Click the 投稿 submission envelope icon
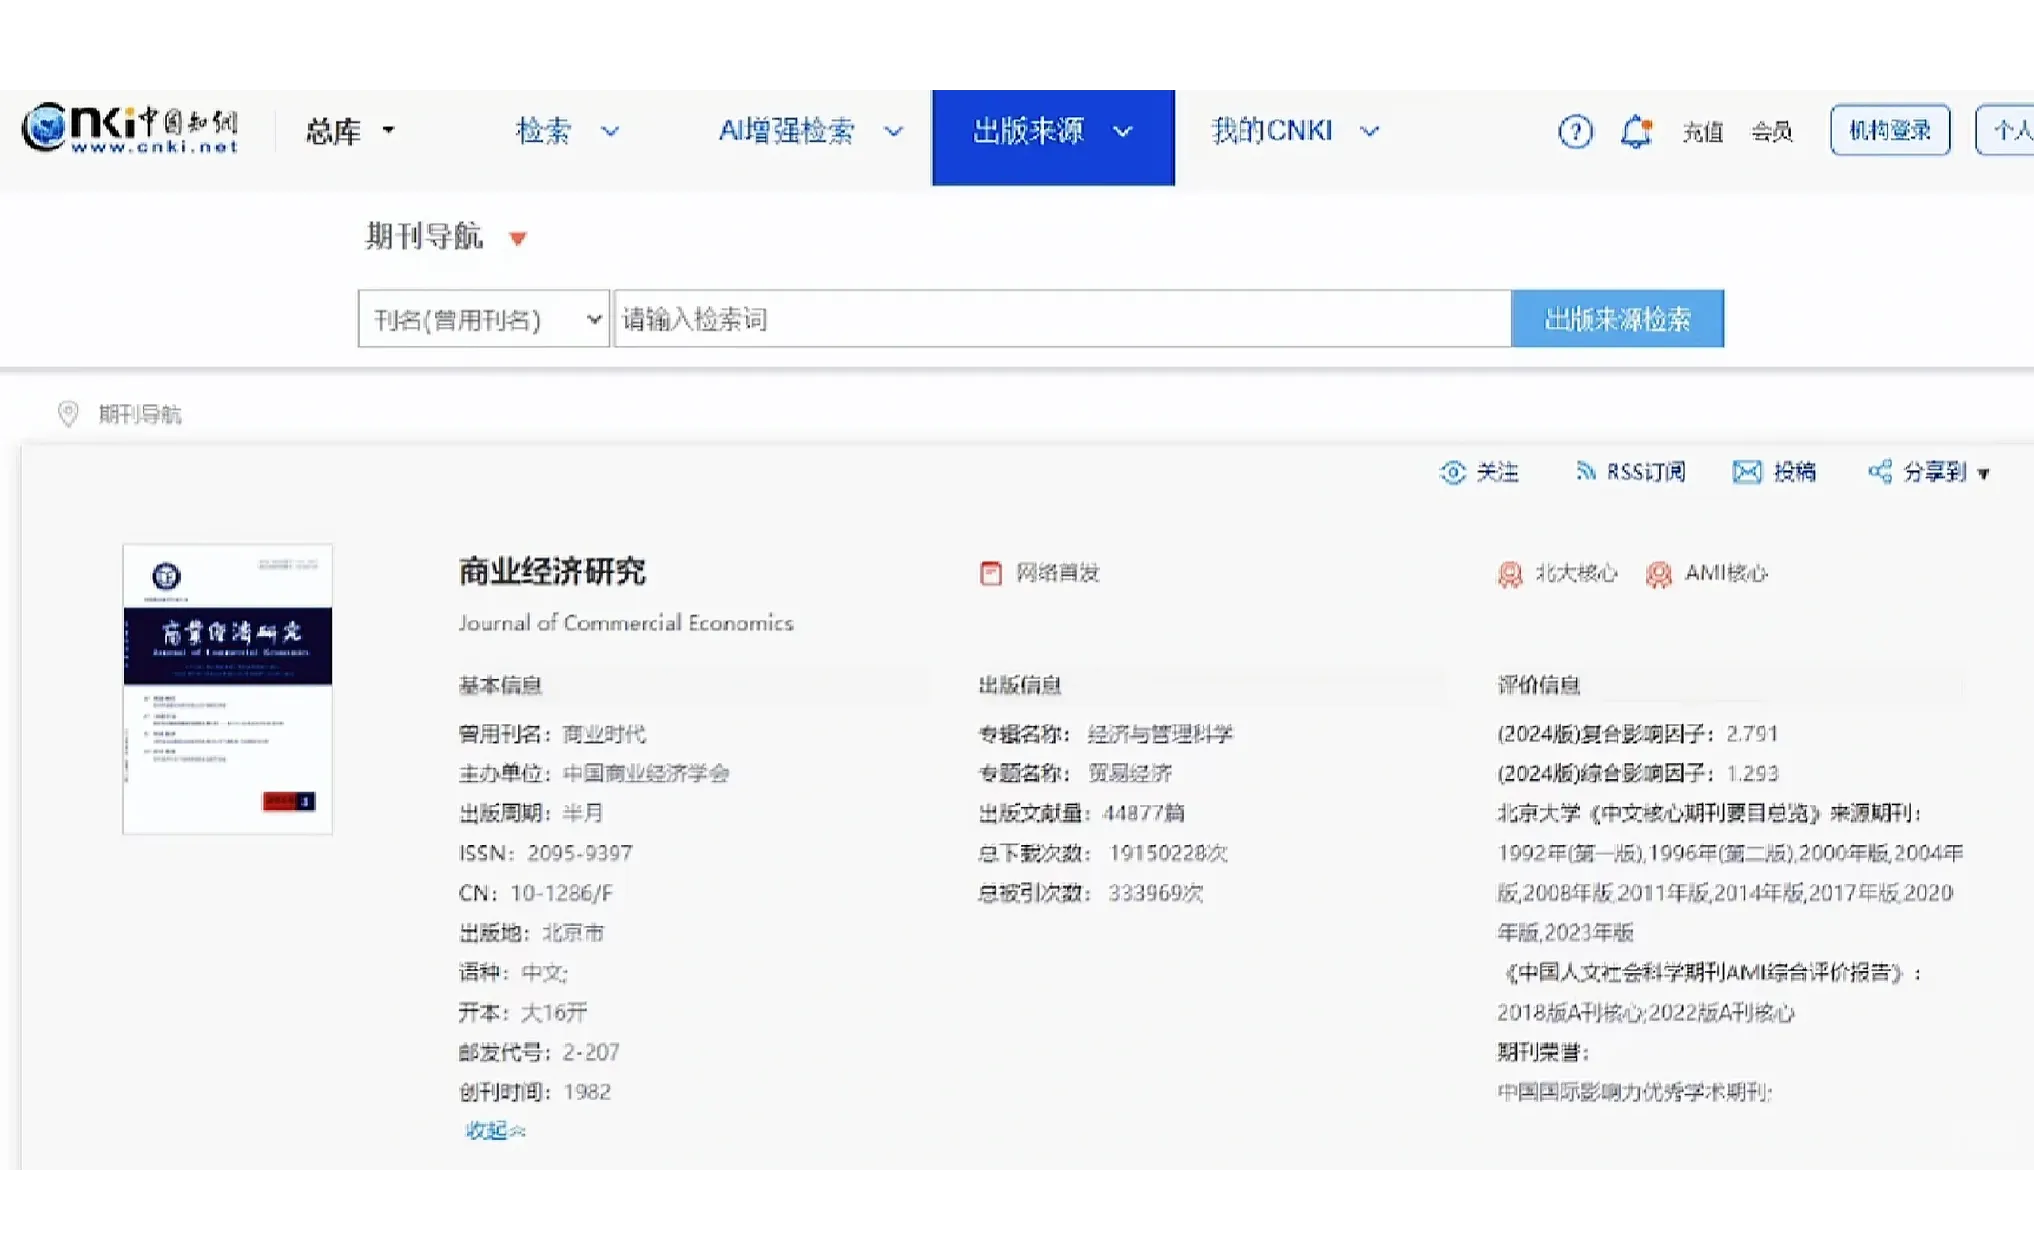2034x1260 pixels. 1776,472
